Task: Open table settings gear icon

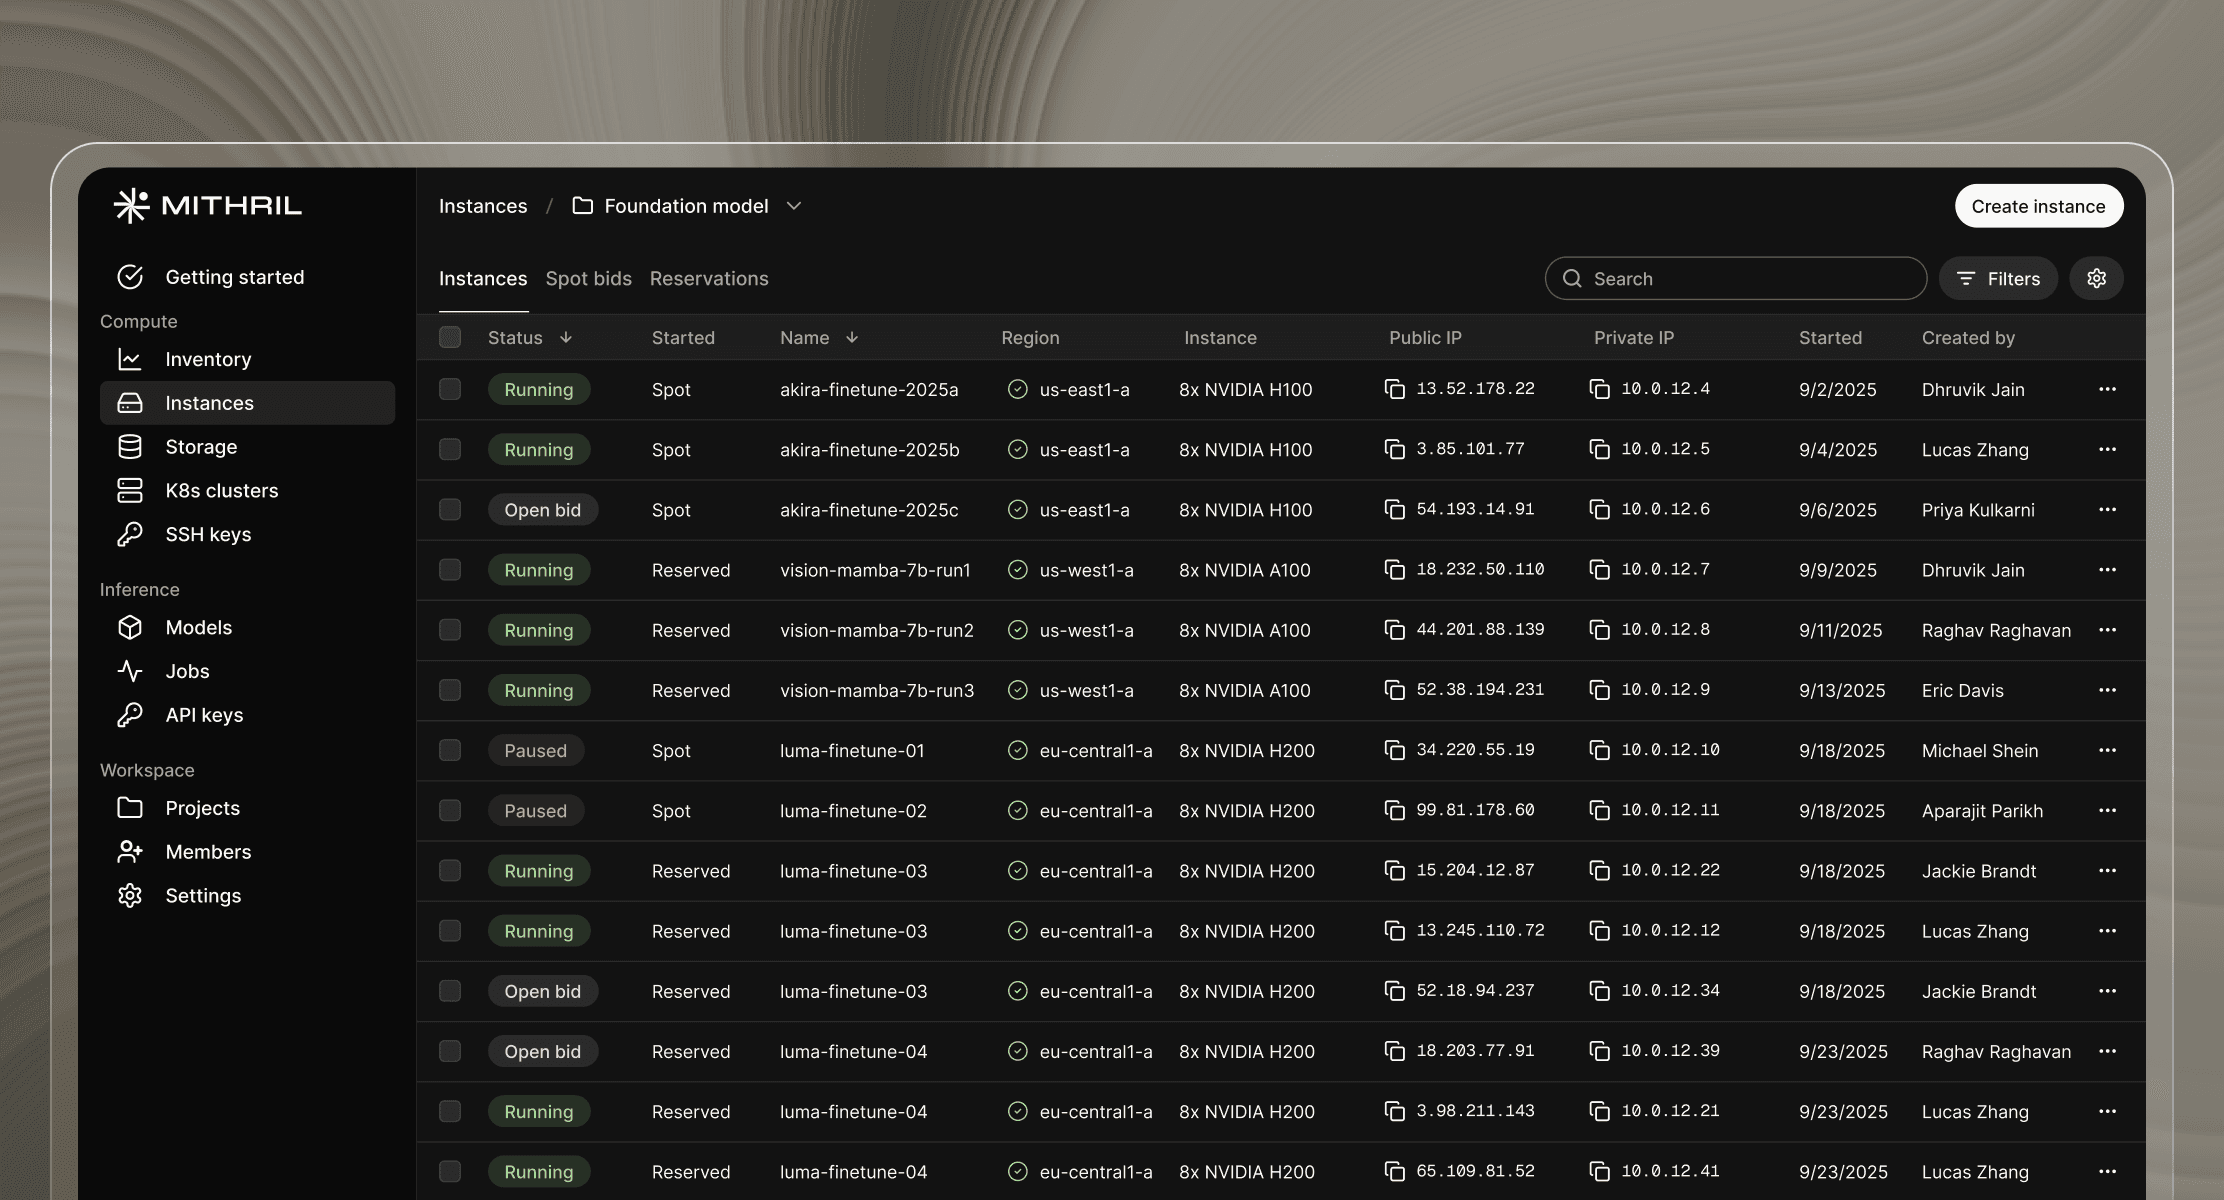Action: (x=2096, y=279)
